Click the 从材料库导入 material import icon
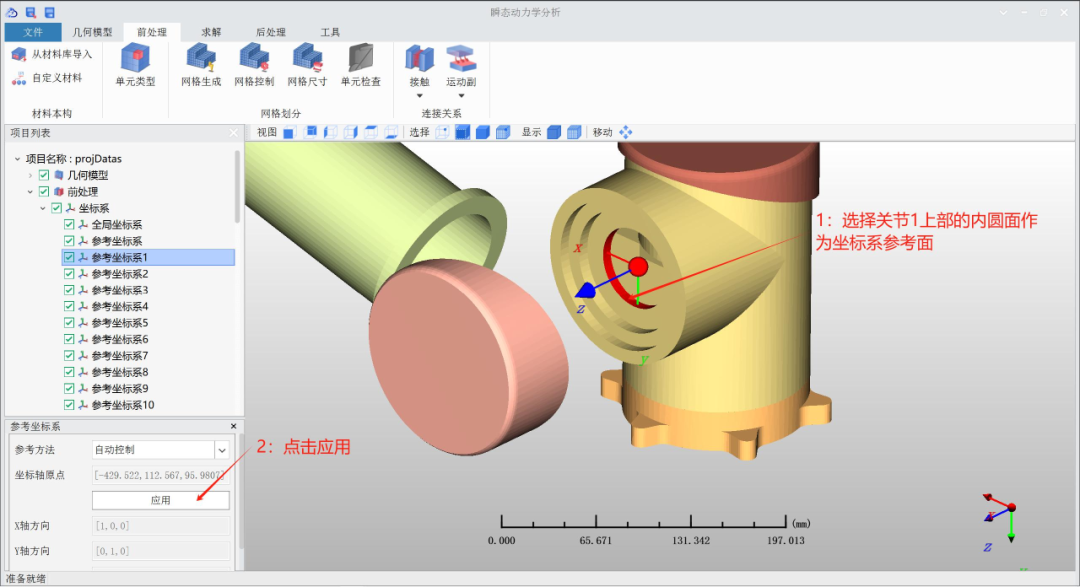1080x587 pixels. [19, 54]
